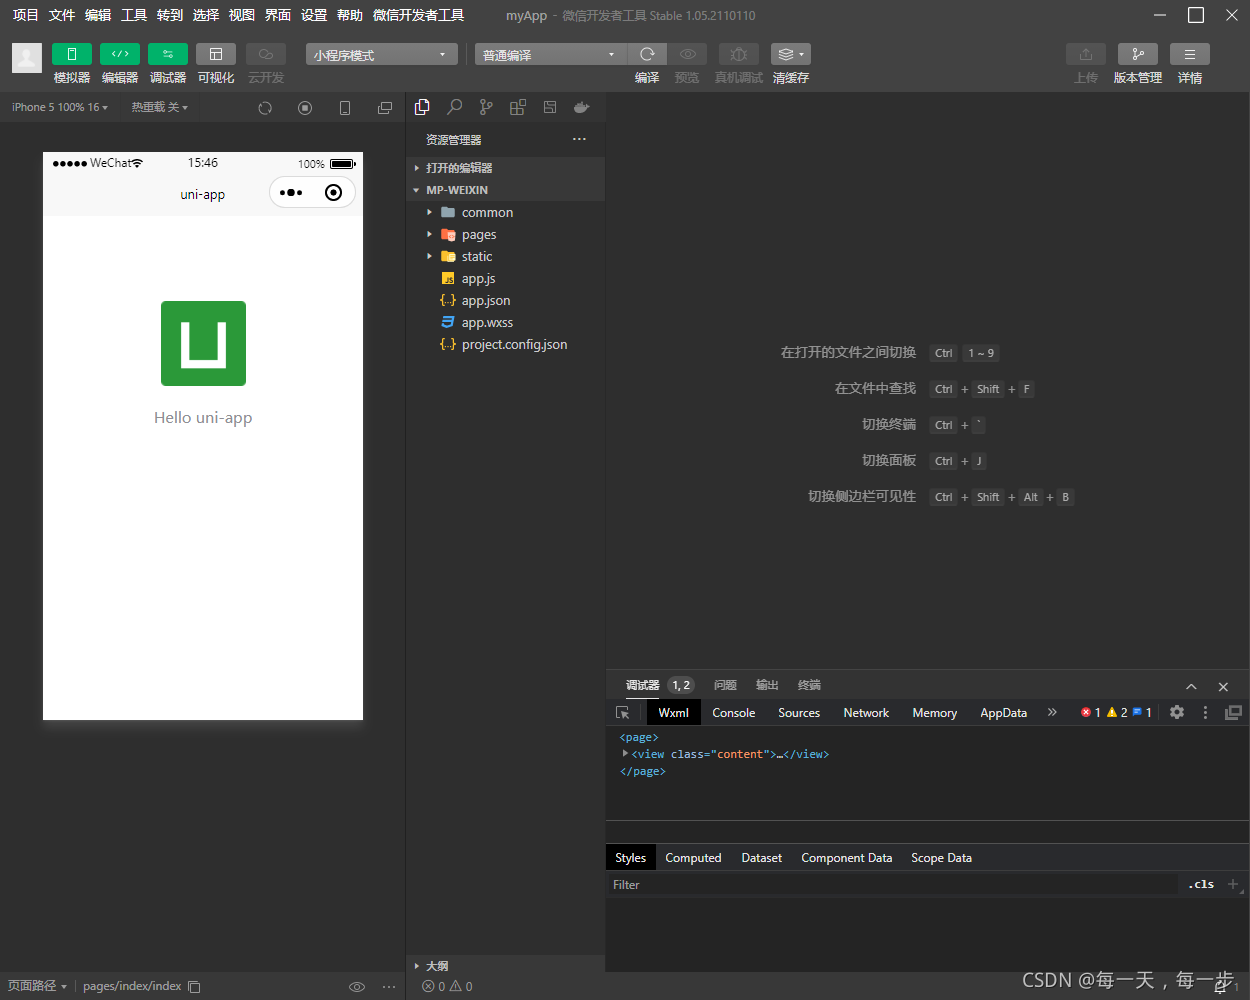The image size is (1250, 1000).
Task: Select the explorer files icon
Action: coord(422,107)
